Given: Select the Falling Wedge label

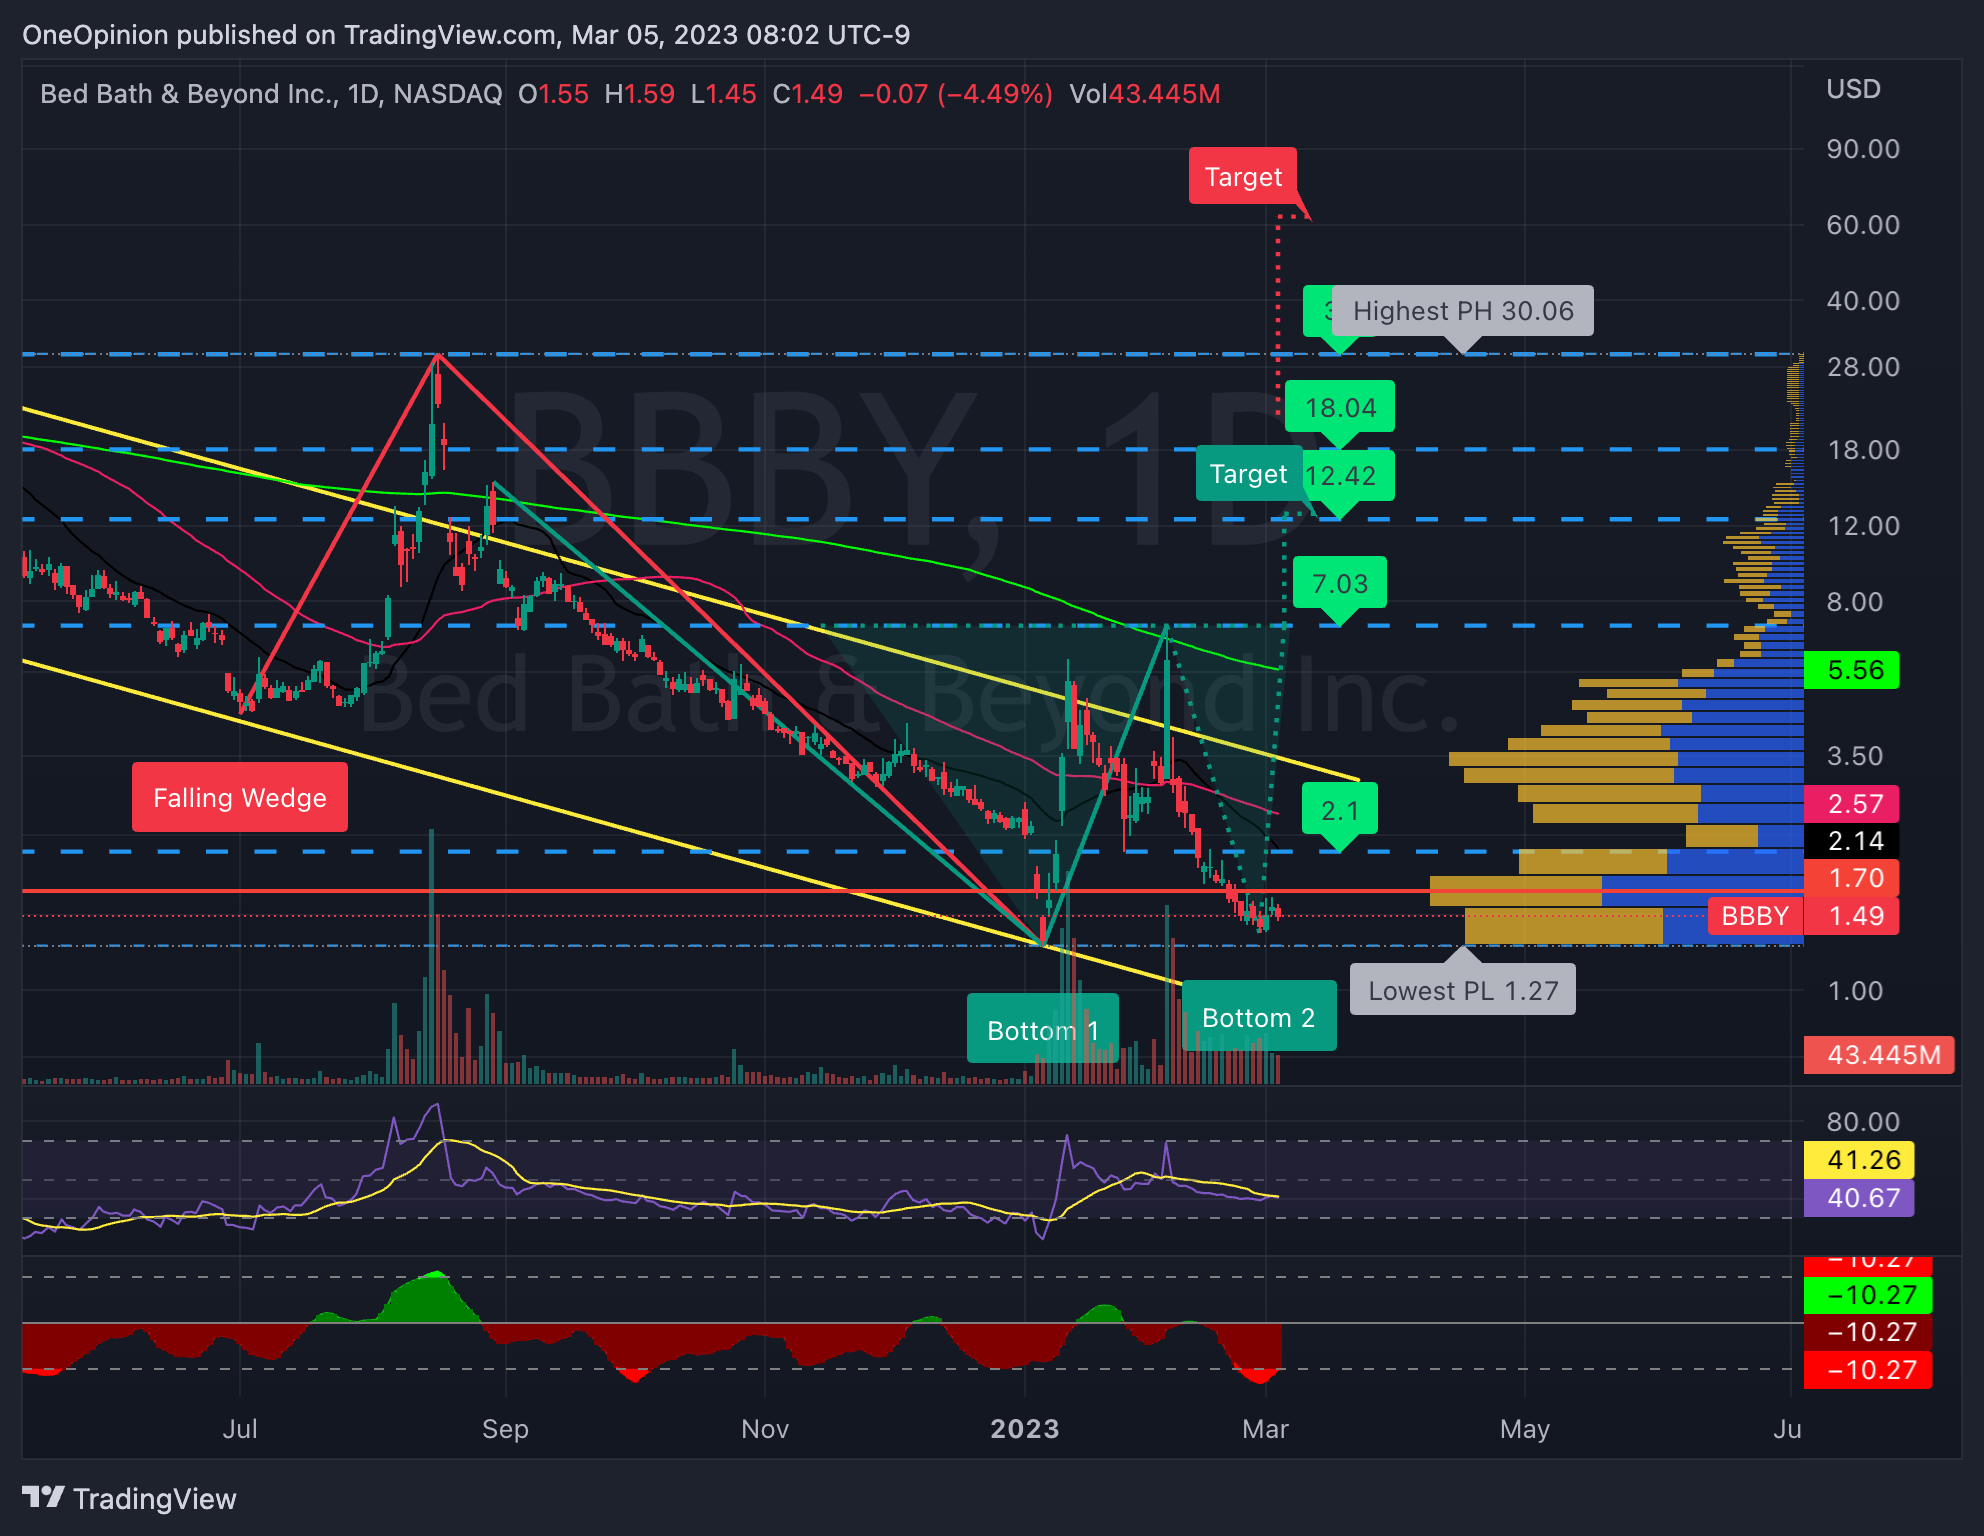Looking at the screenshot, I should click(240, 797).
